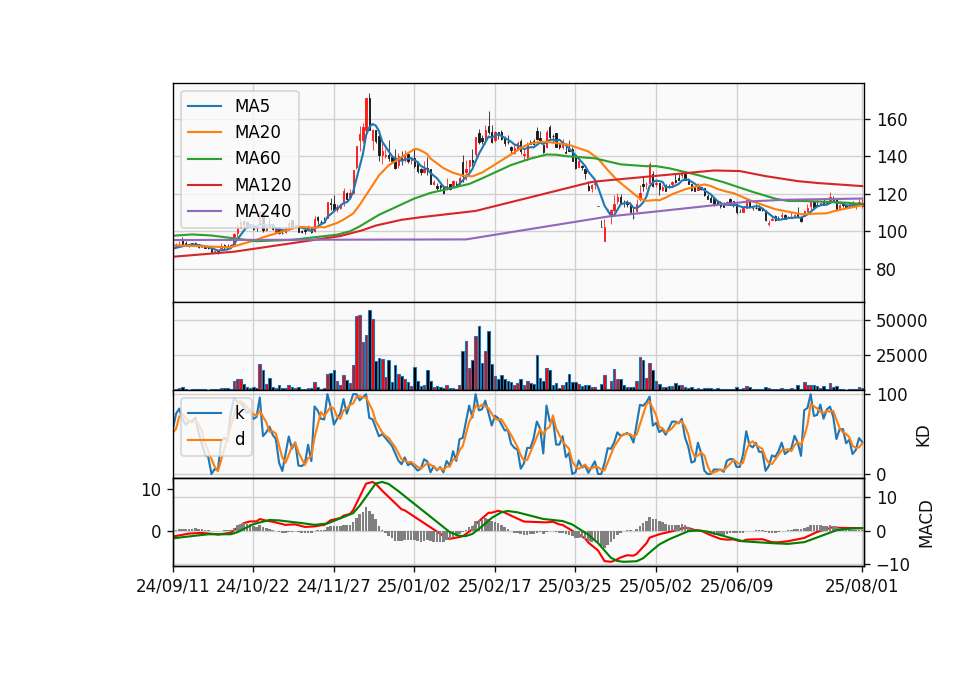
Task: Click the 25/03/25 date axis label
Action: [x=575, y=586]
